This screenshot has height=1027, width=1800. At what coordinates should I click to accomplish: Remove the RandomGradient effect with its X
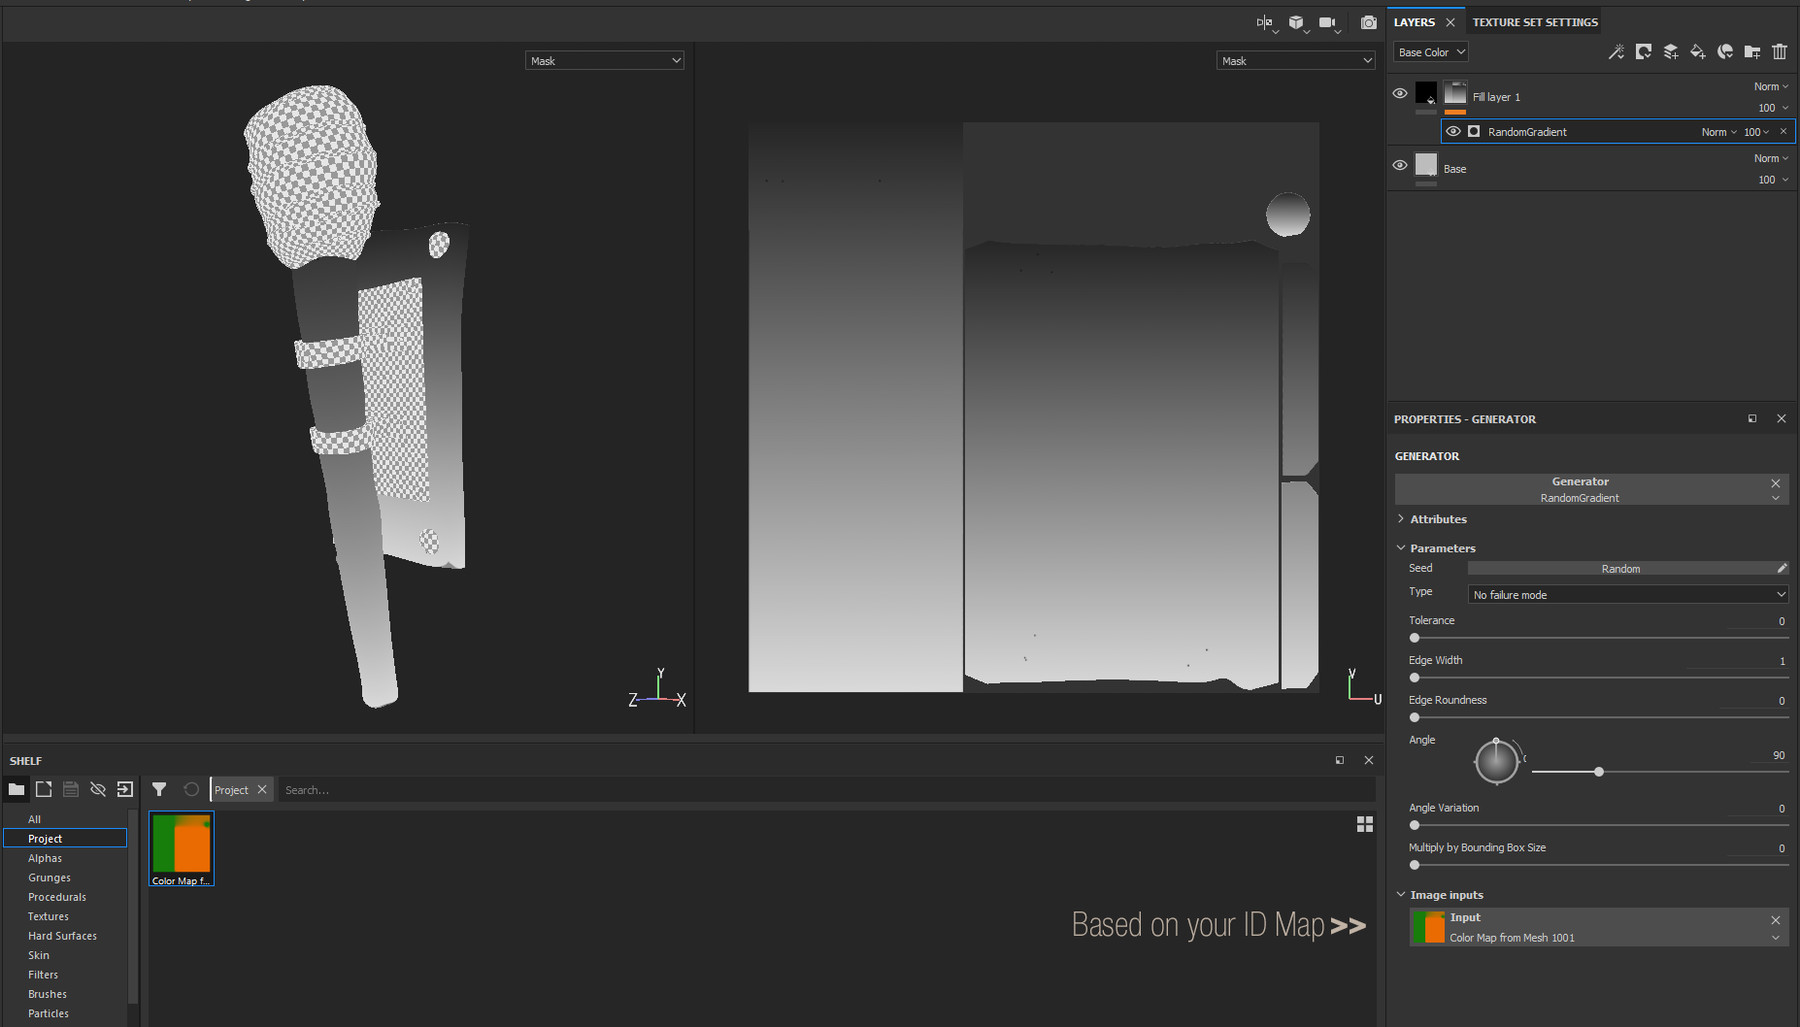tap(1783, 132)
